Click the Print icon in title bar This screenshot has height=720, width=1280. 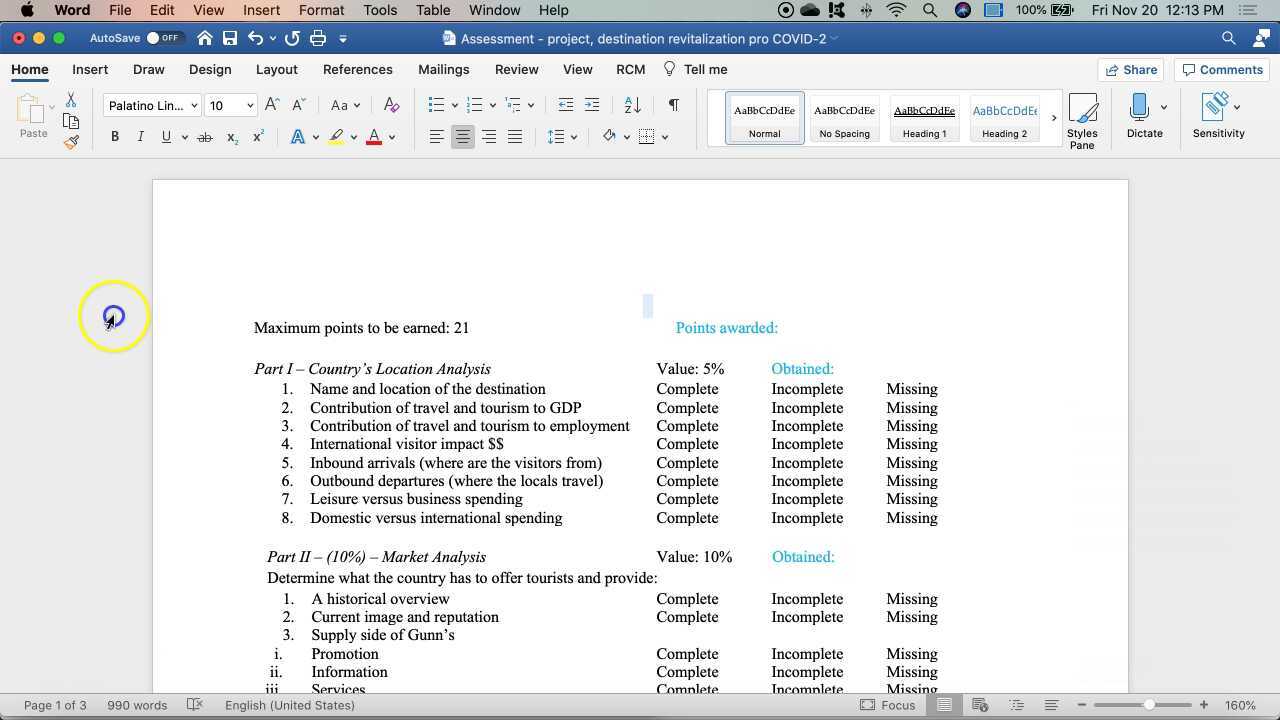318,38
